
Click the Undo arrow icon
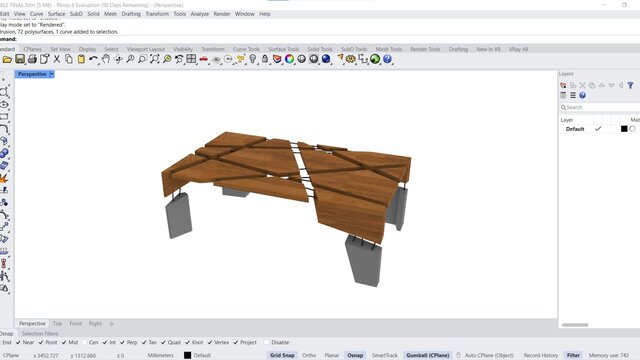93,59
